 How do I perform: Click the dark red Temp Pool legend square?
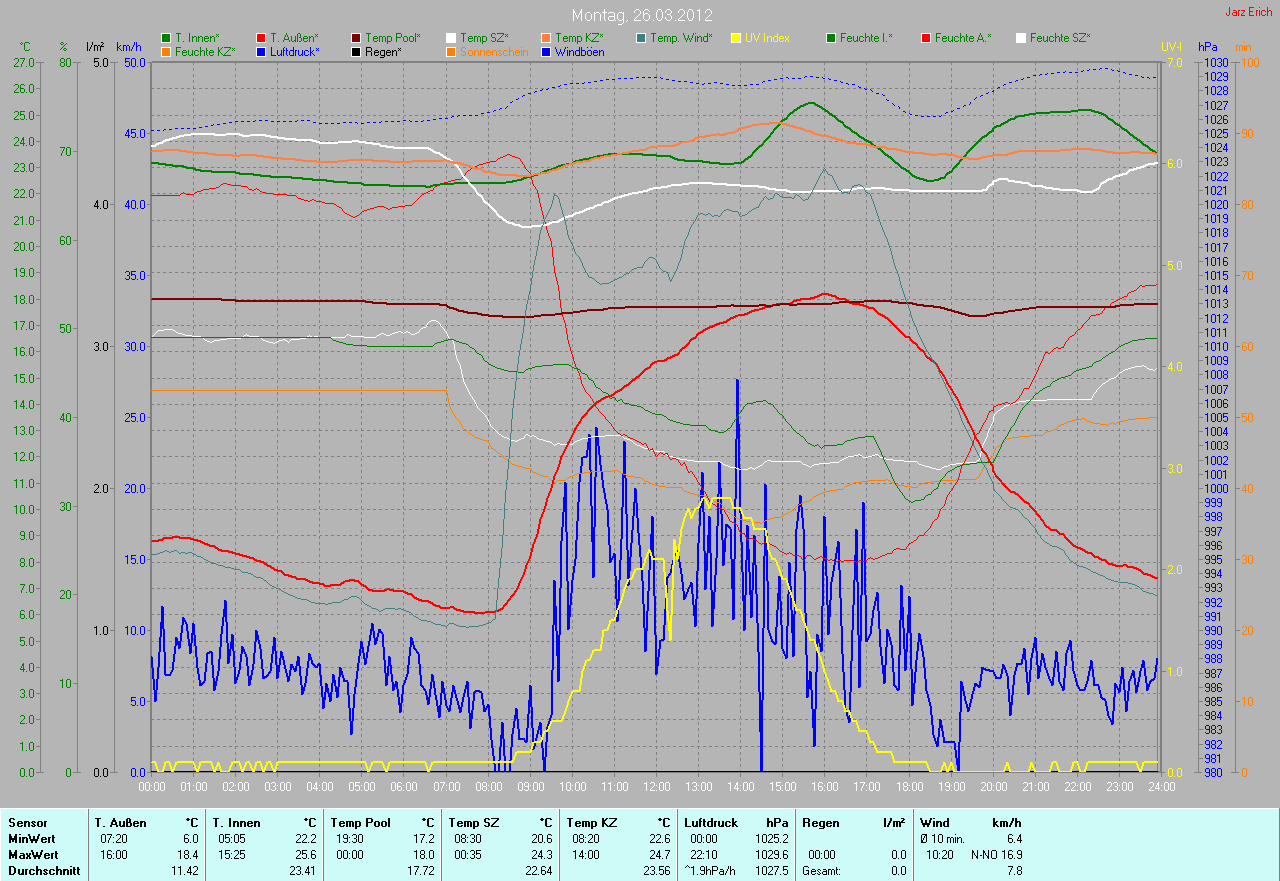coord(356,38)
